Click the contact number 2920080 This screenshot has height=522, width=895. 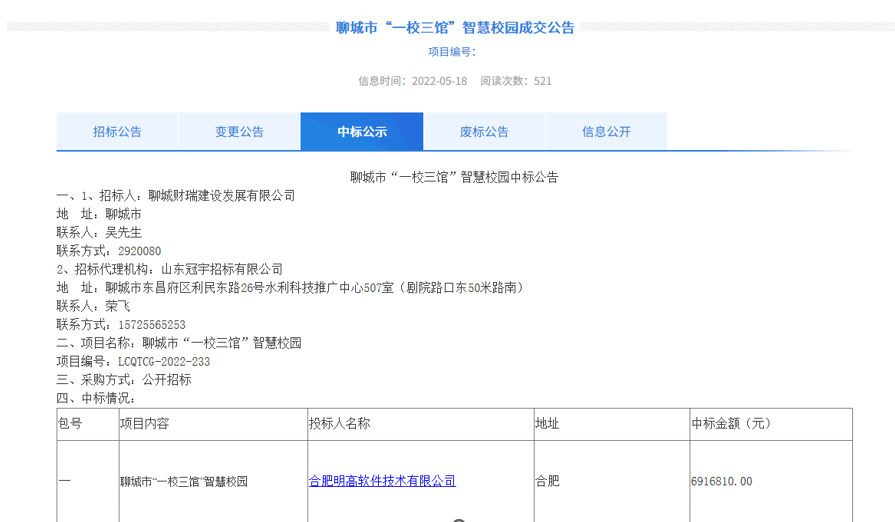[139, 251]
